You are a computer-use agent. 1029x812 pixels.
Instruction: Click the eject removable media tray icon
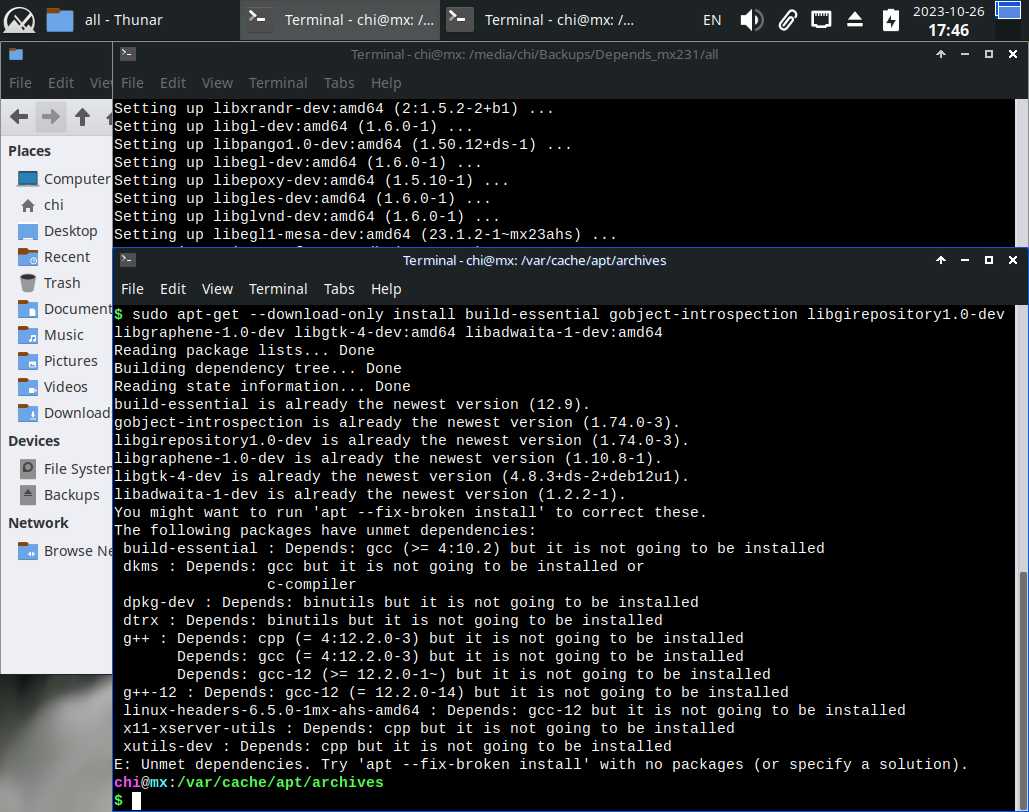pos(854,20)
